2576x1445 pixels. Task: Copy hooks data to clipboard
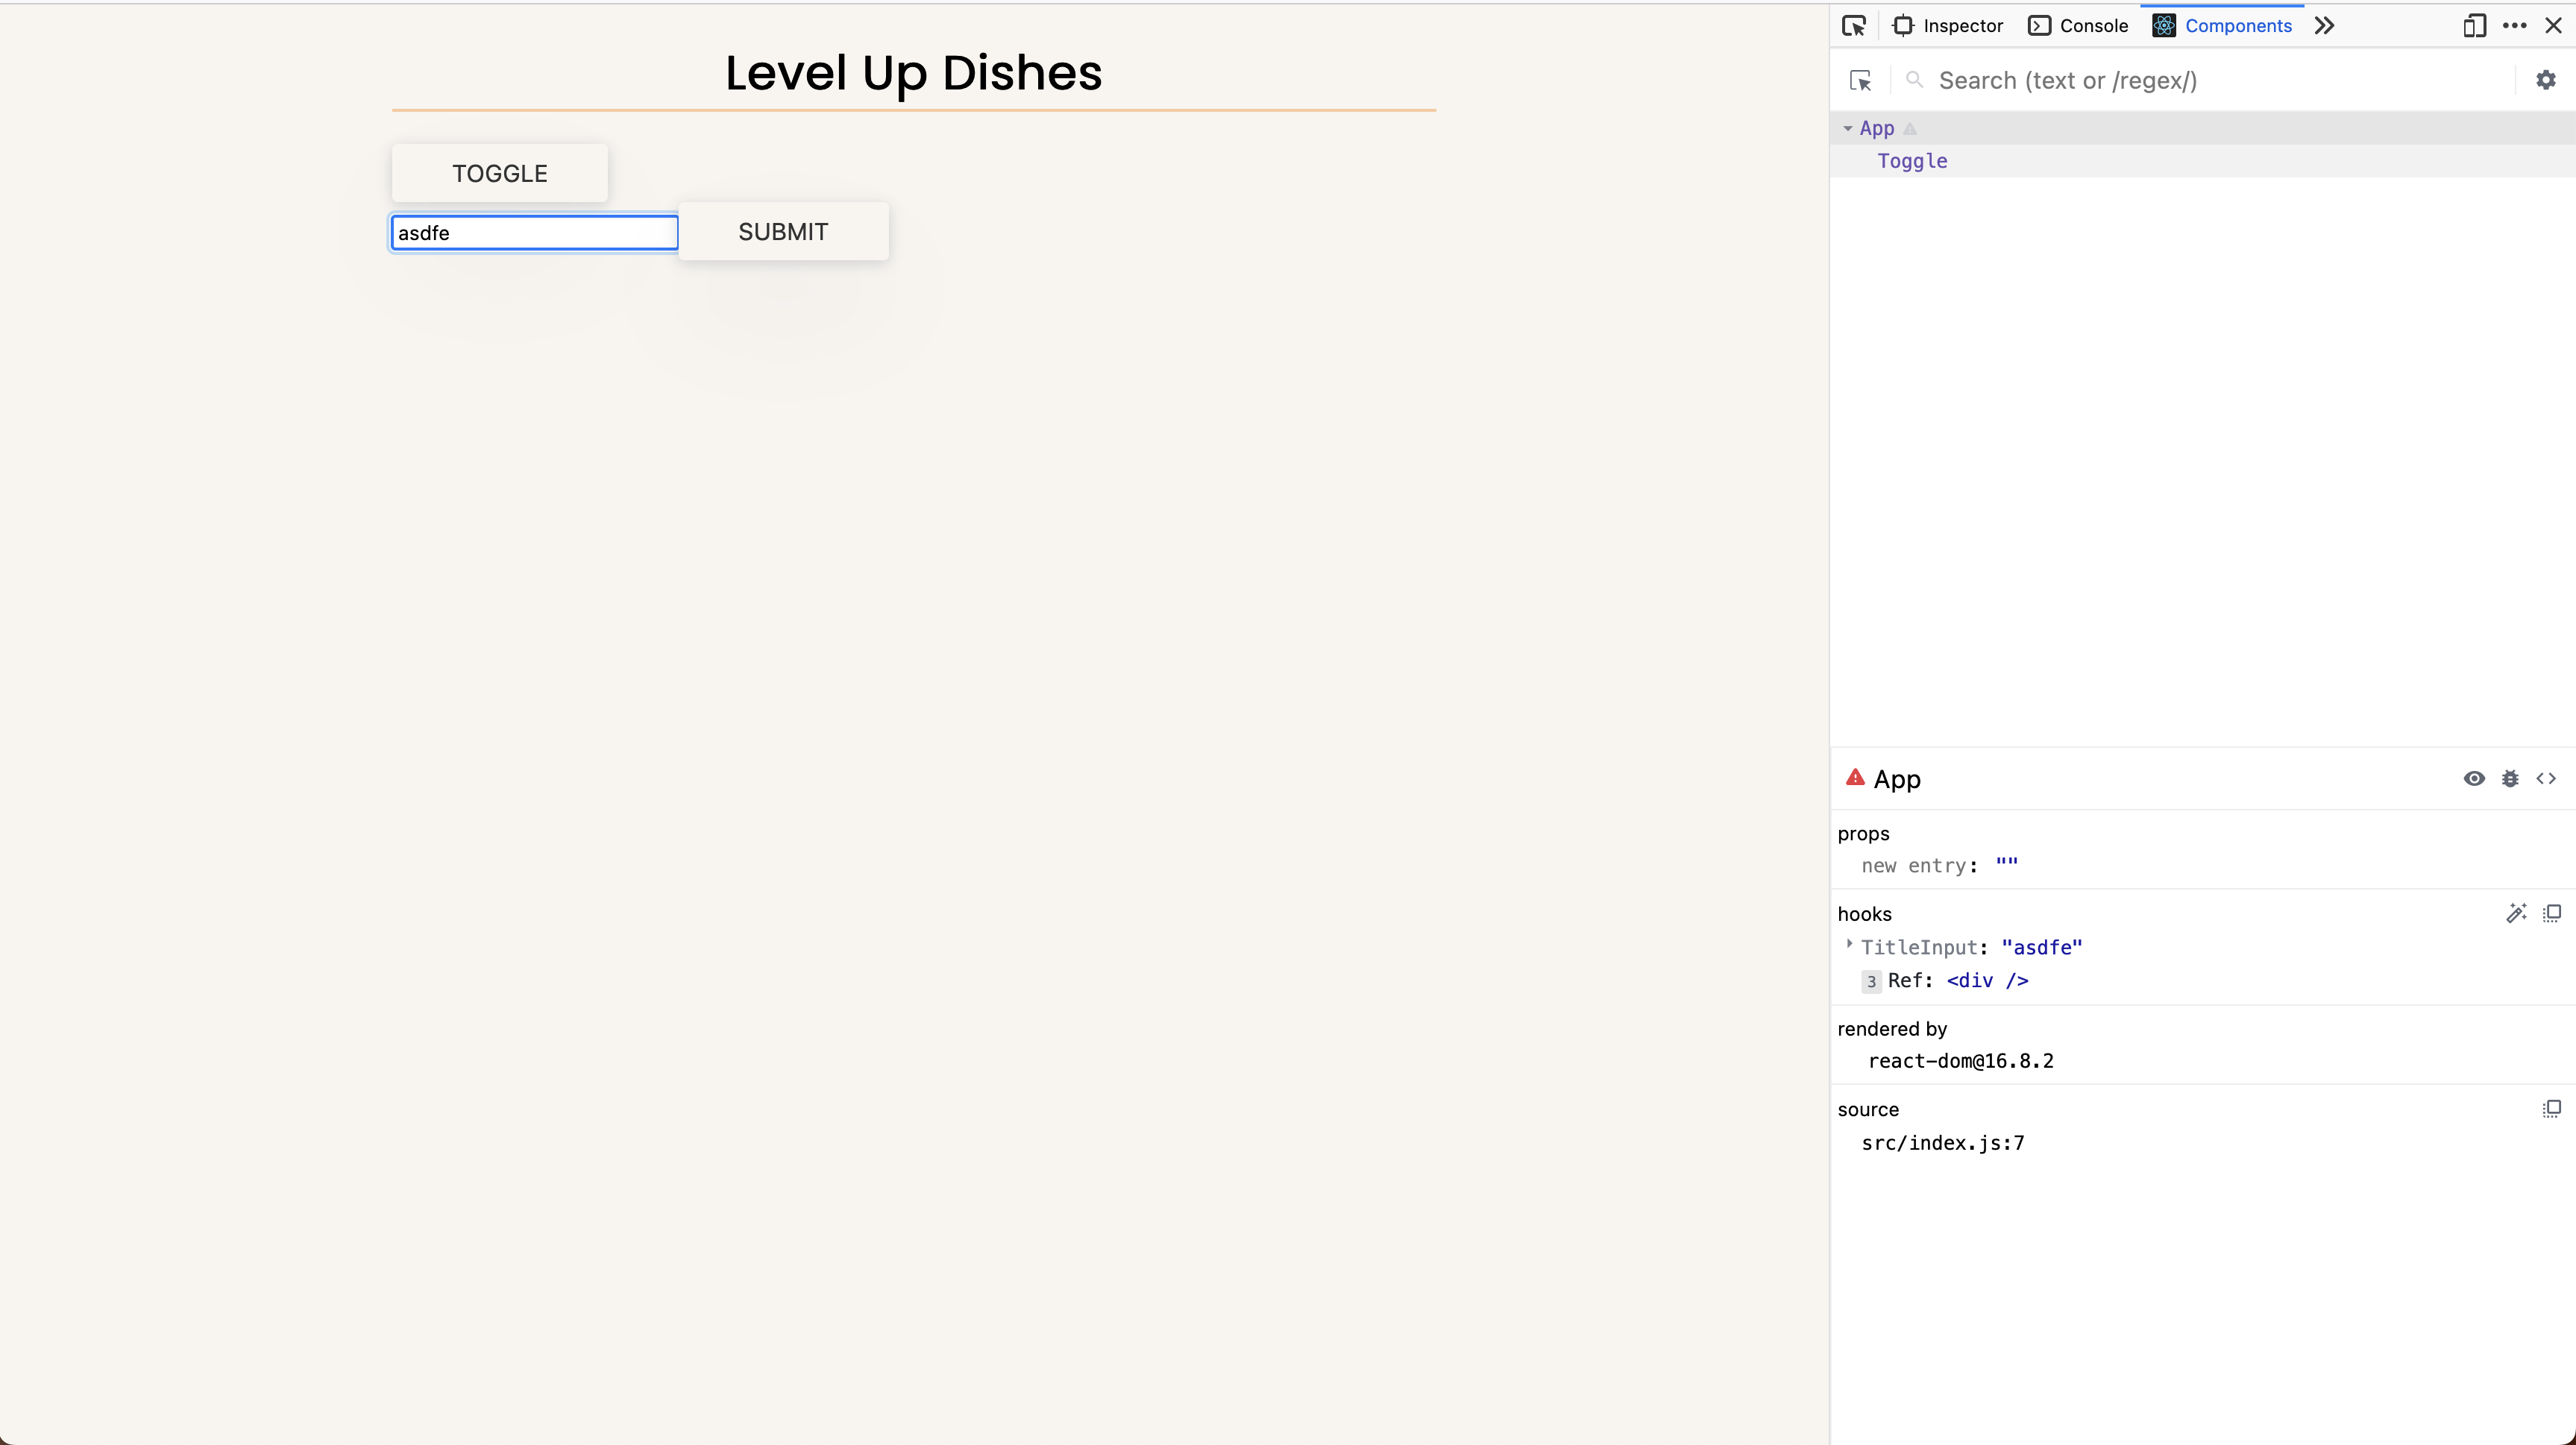[x=2551, y=913]
